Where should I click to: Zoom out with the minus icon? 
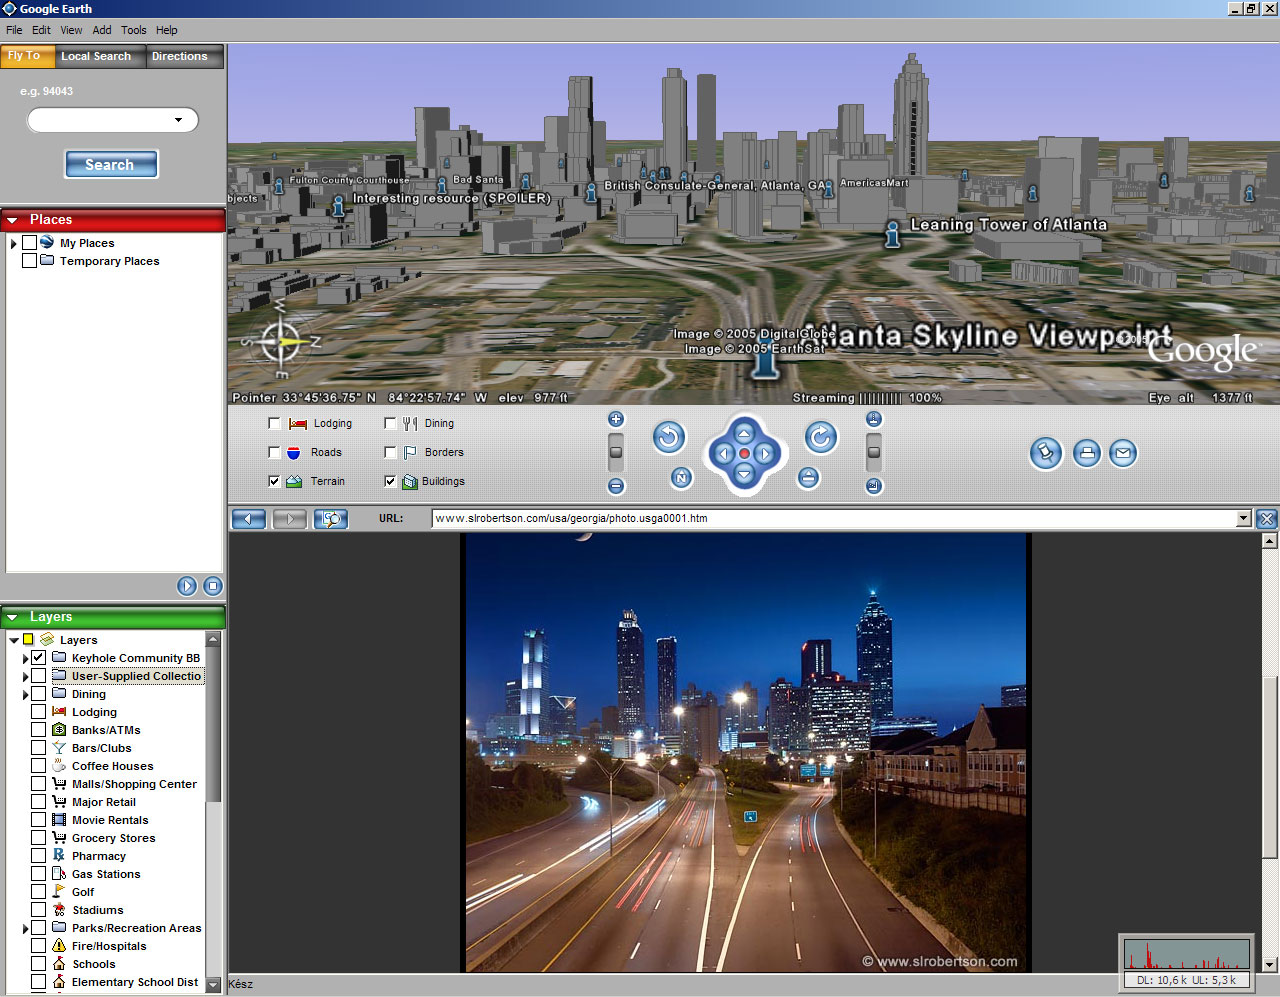pos(616,486)
